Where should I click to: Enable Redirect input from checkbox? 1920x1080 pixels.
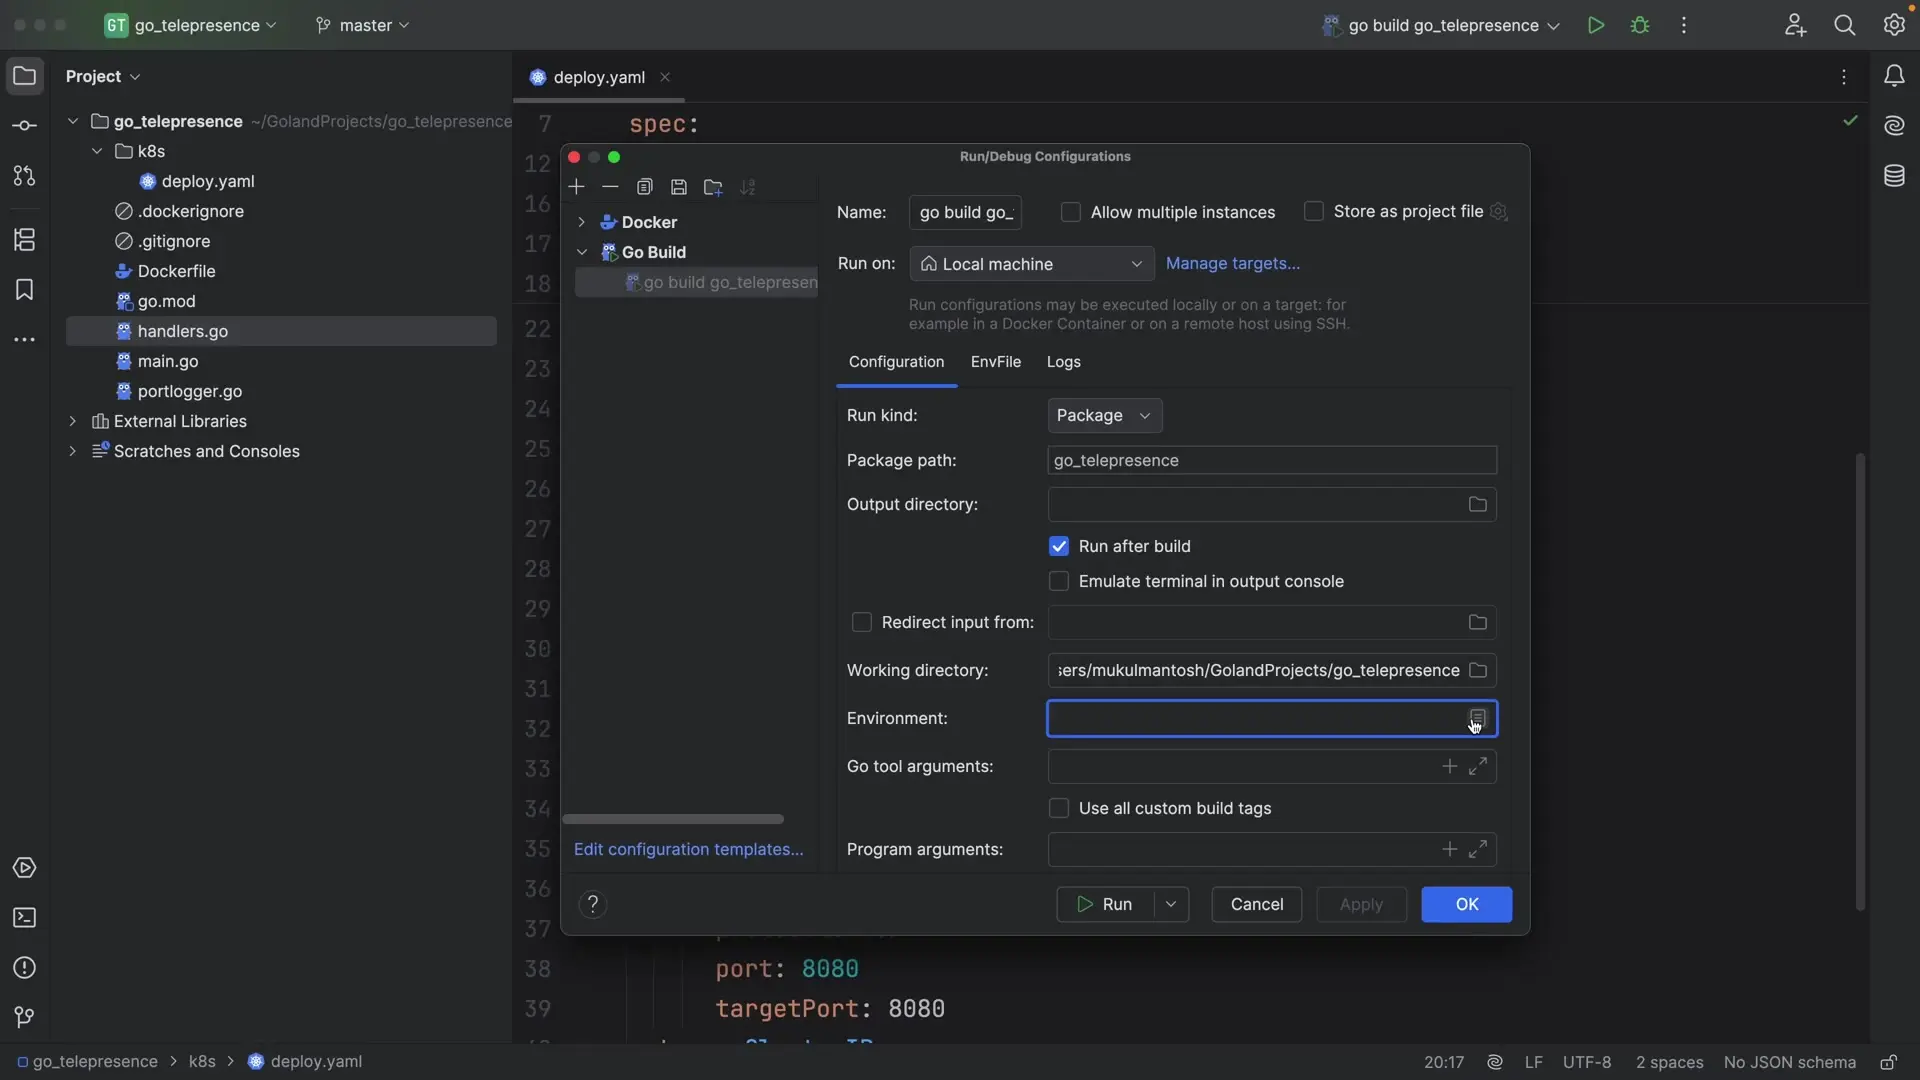[x=861, y=622]
